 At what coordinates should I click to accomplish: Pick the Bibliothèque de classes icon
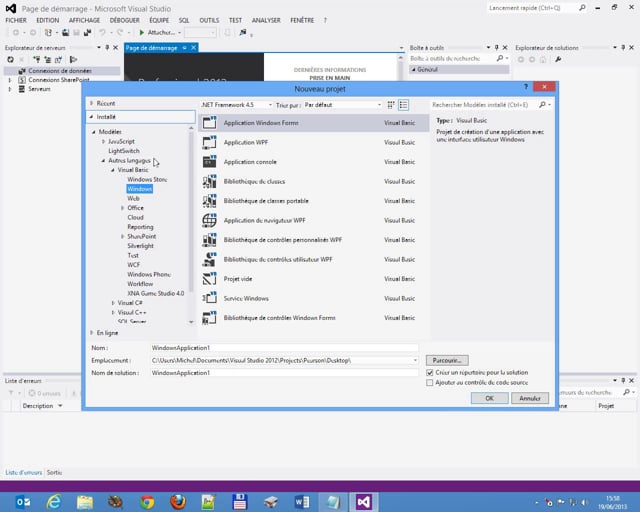pos(209,181)
